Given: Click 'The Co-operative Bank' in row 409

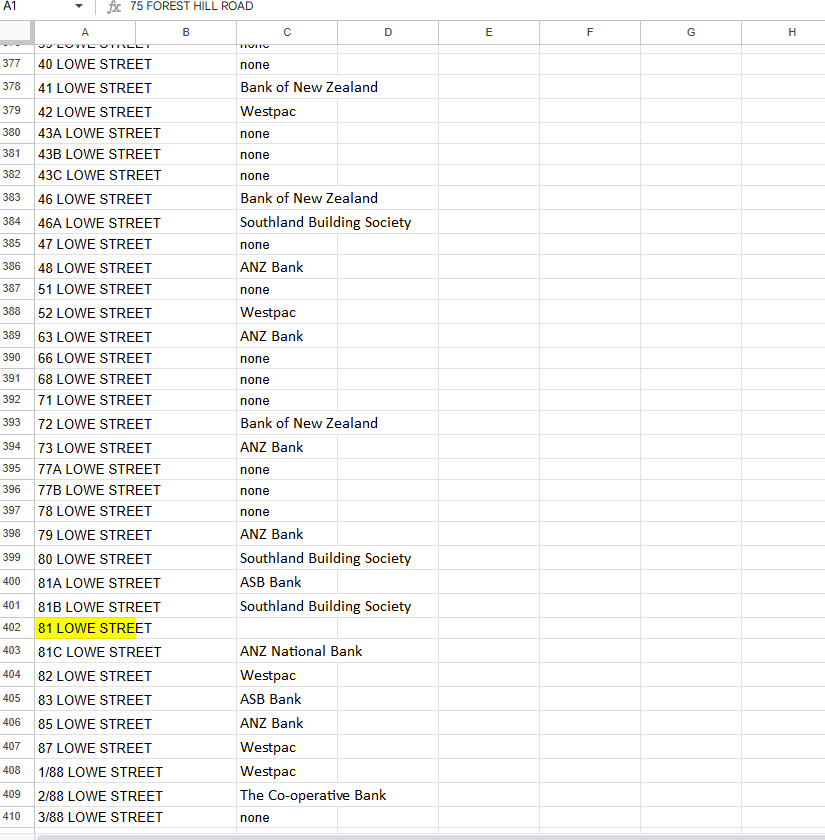Looking at the screenshot, I should click(x=313, y=796).
